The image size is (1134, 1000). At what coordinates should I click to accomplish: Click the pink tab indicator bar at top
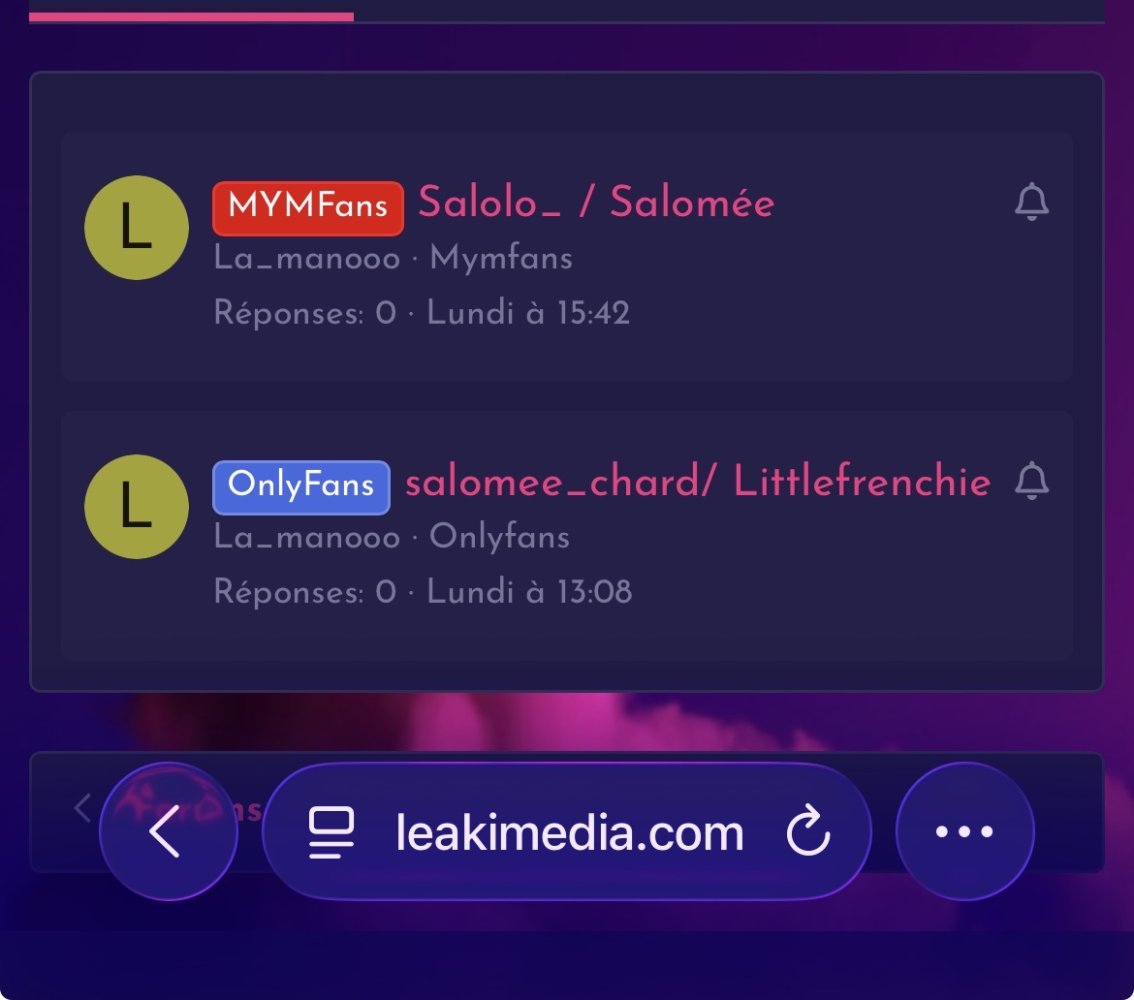pyautogui.click(x=192, y=17)
